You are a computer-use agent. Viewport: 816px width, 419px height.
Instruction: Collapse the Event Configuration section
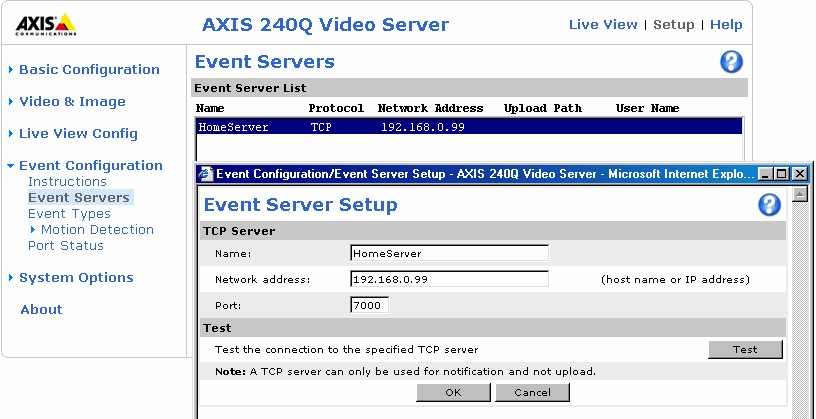[x=89, y=166]
